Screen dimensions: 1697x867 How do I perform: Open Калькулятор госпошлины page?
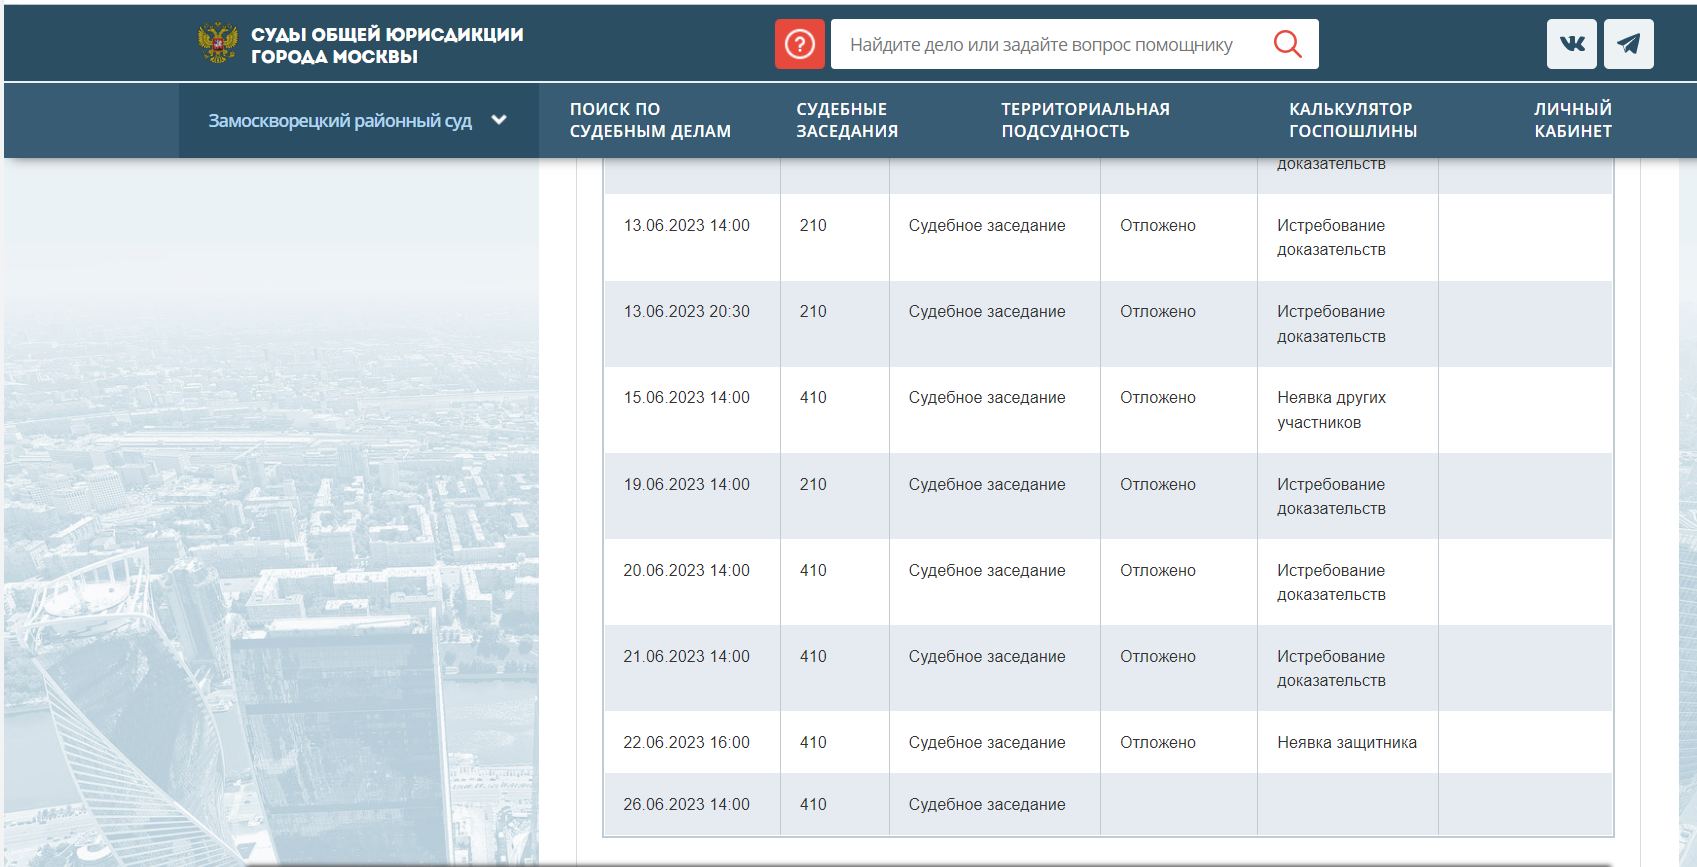1352,120
